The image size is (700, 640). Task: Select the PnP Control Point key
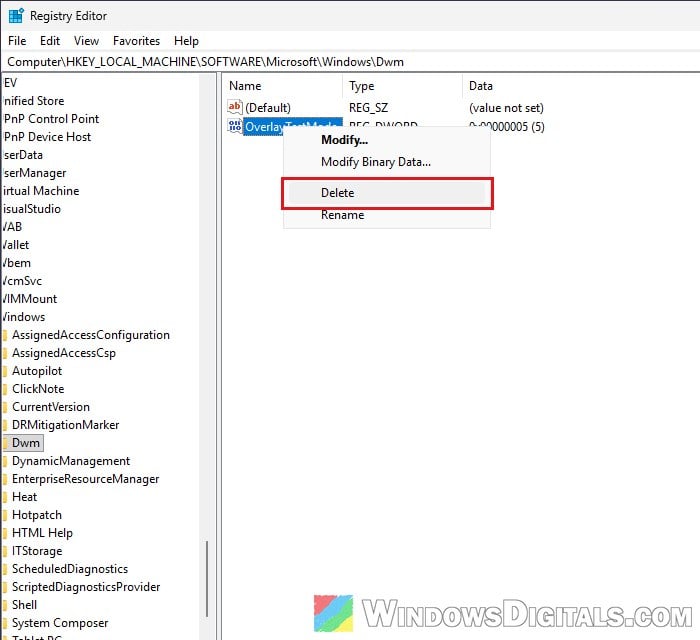click(x=51, y=119)
